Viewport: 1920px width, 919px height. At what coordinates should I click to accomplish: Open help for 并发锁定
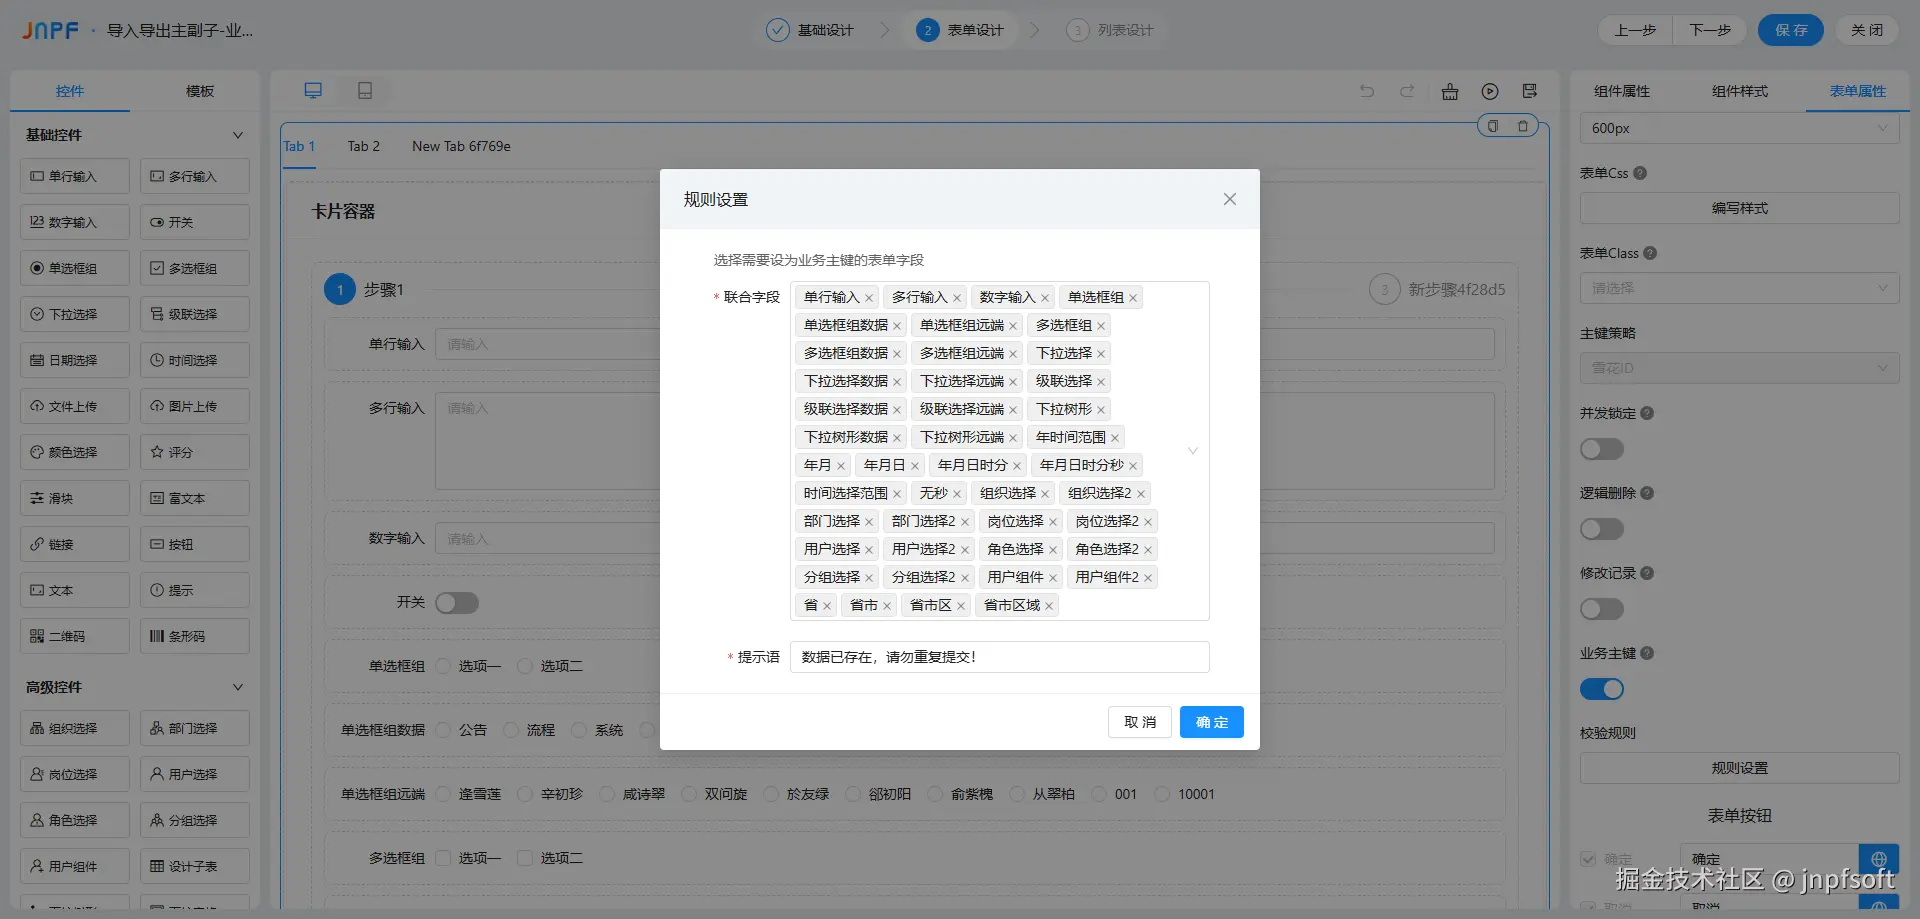click(1647, 413)
